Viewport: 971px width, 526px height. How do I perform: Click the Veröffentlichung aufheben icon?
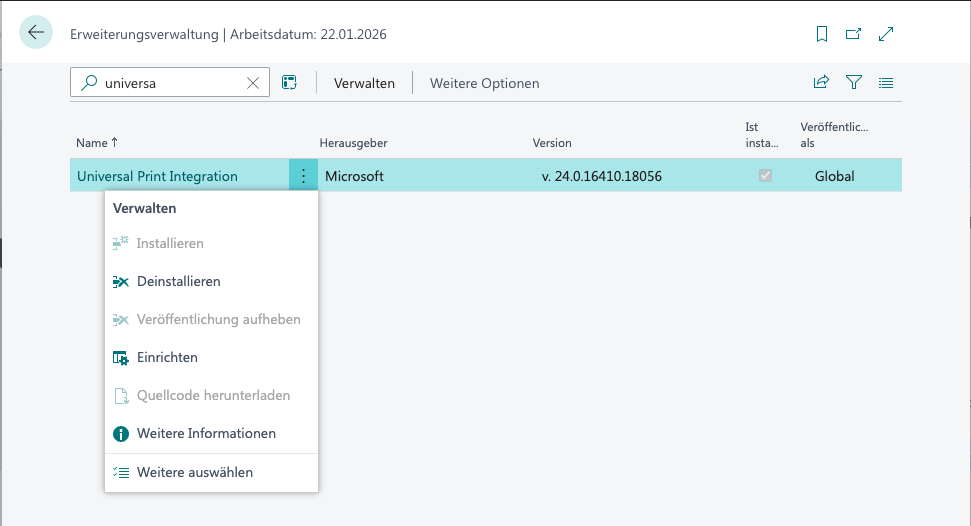[x=121, y=320]
